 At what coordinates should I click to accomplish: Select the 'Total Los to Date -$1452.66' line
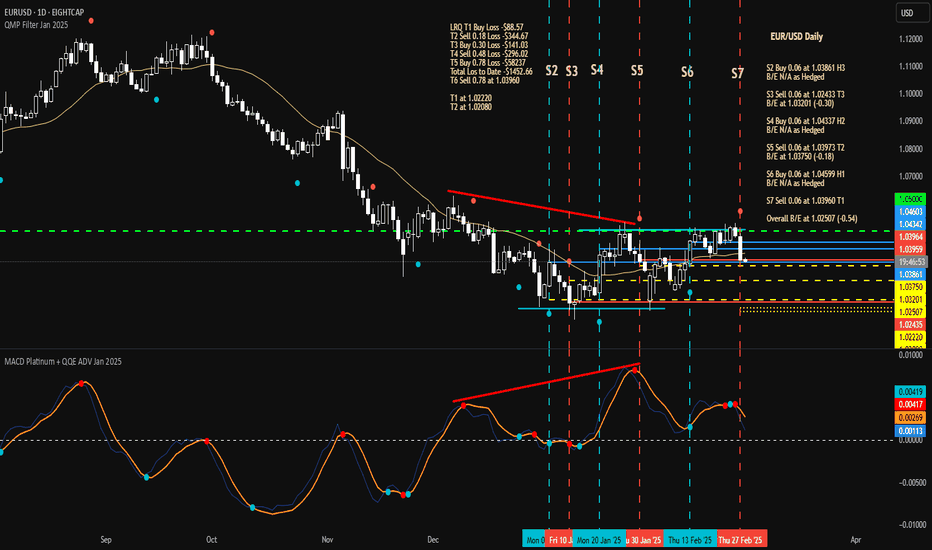[491, 71]
